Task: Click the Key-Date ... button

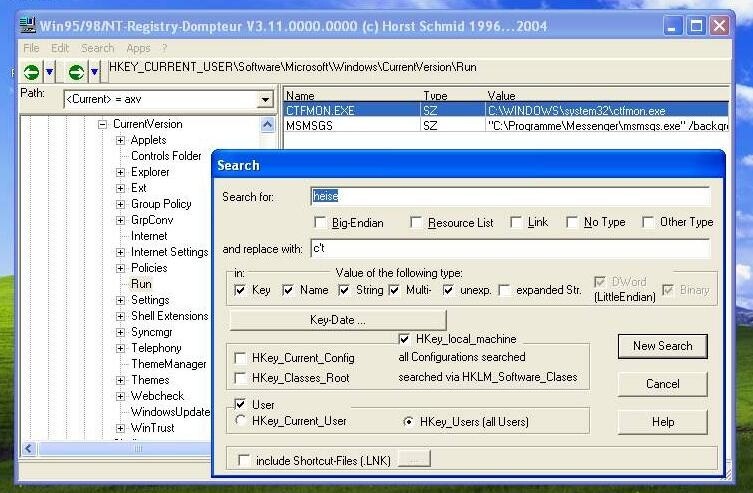Action: click(x=338, y=320)
